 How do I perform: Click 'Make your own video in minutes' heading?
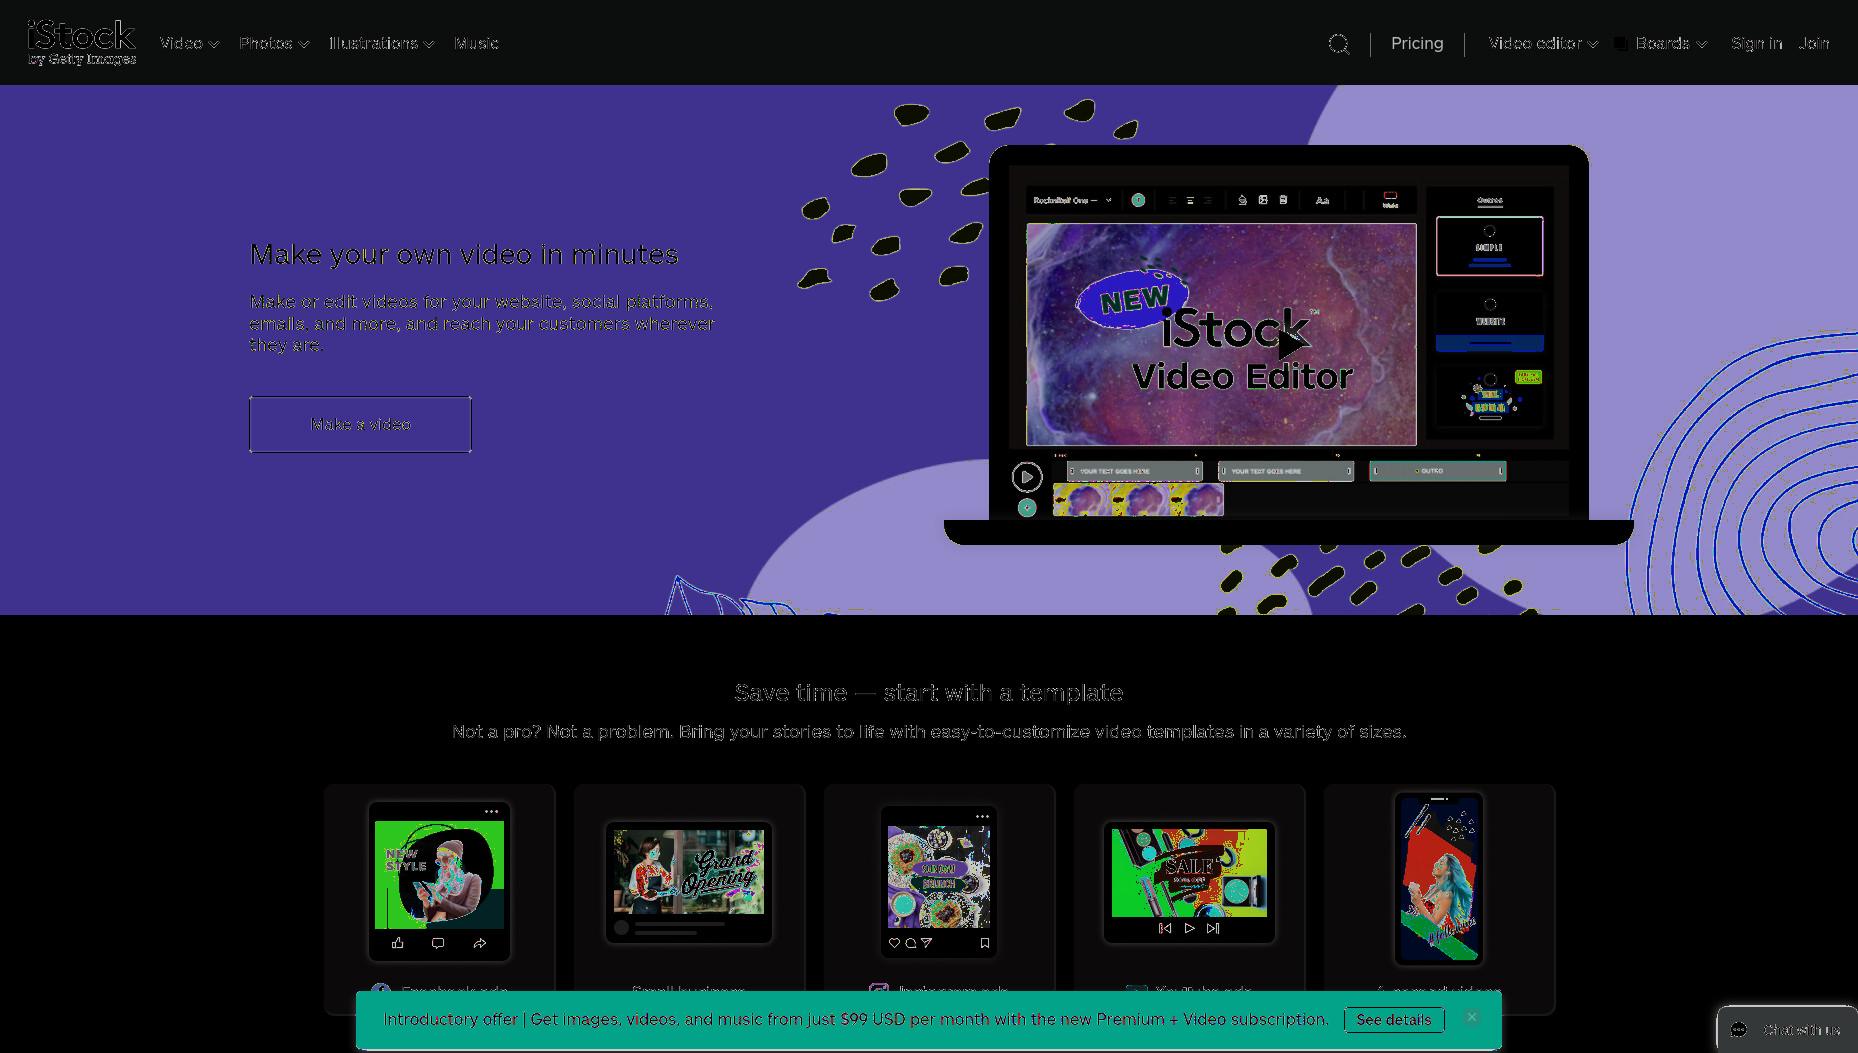[x=464, y=255]
